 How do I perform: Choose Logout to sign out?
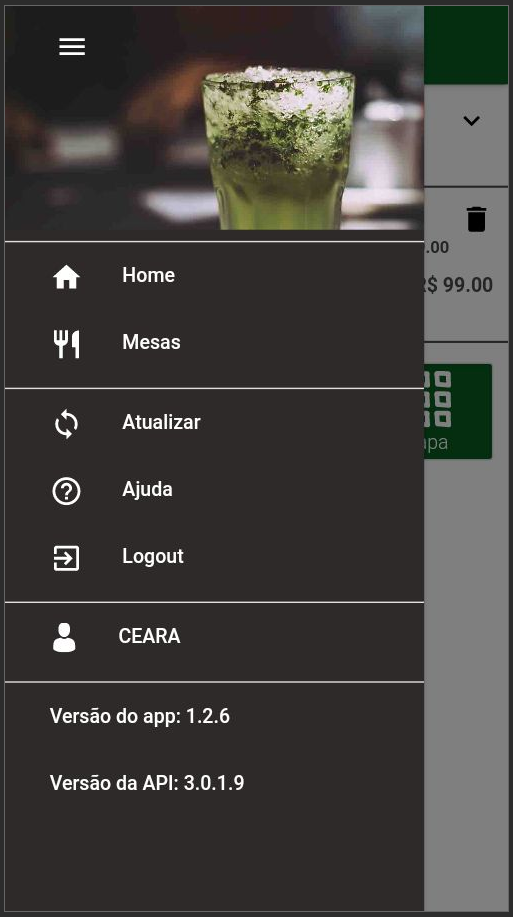click(x=214, y=556)
